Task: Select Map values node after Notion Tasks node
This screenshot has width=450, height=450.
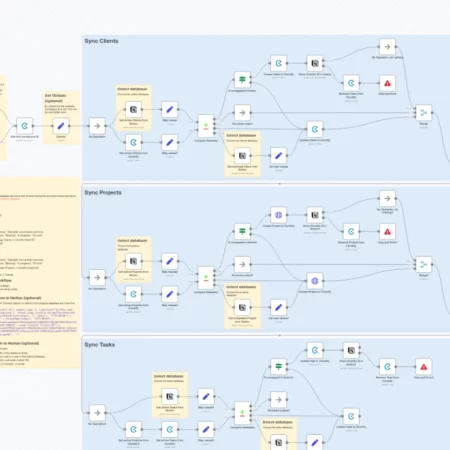Action: click(x=206, y=396)
